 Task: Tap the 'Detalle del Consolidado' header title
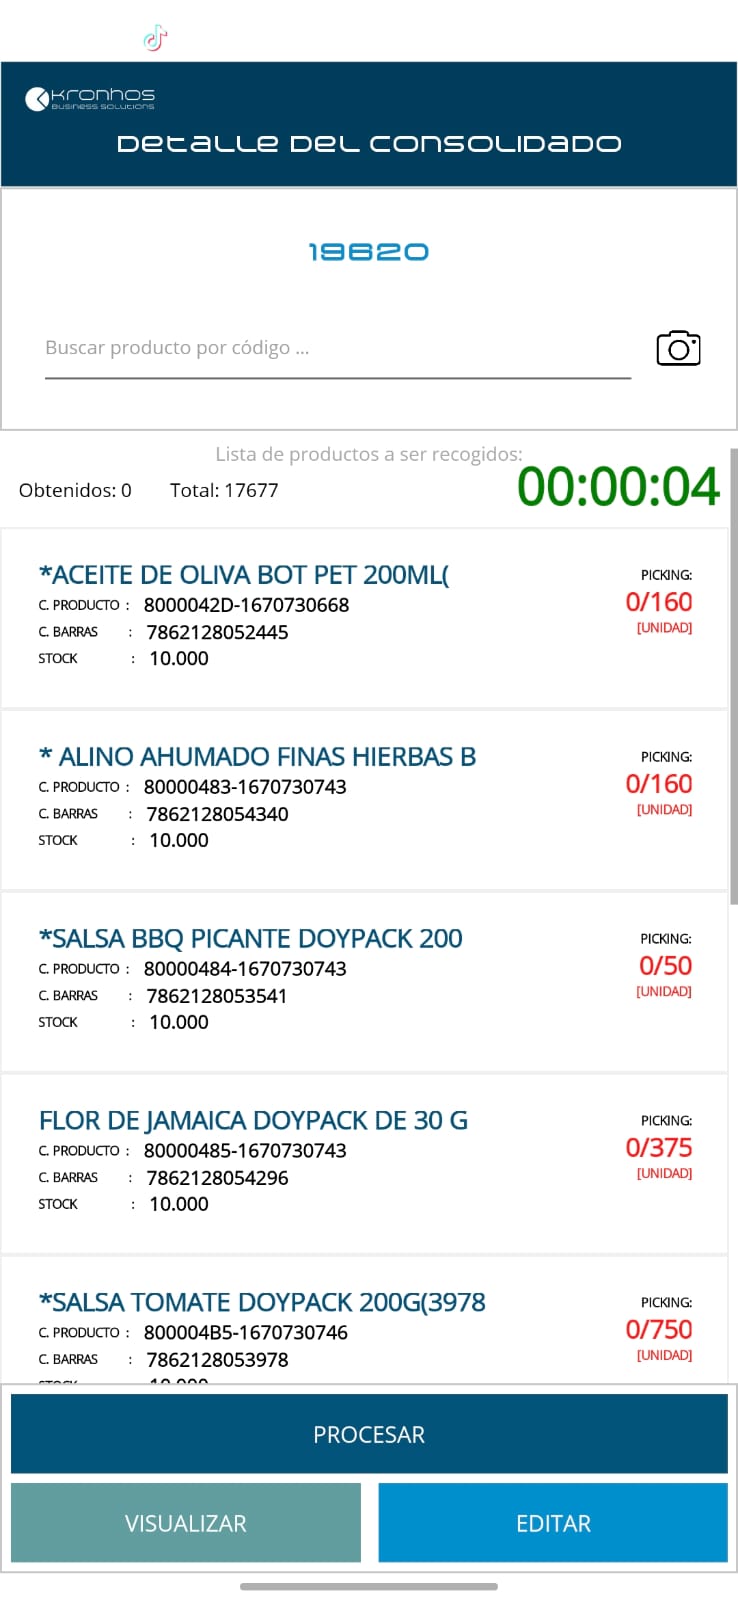pyautogui.click(x=369, y=144)
